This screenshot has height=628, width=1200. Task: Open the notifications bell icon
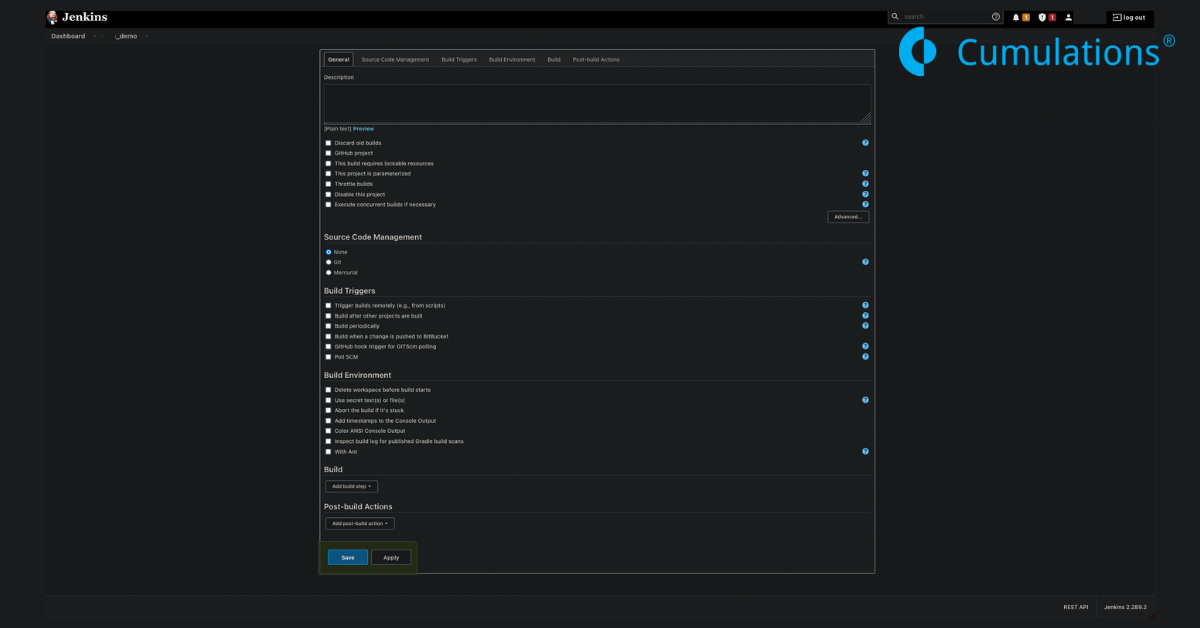(1016, 17)
